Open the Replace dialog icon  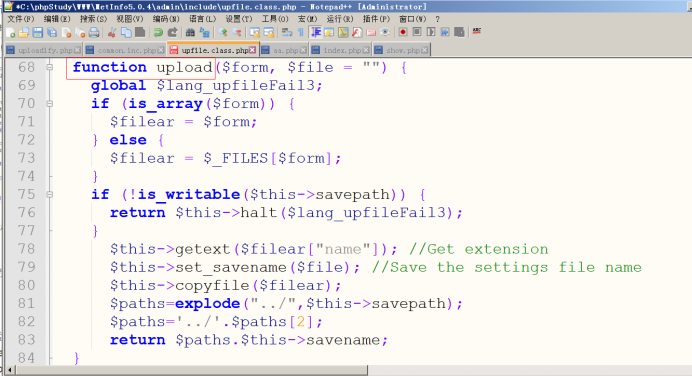tap(204, 32)
